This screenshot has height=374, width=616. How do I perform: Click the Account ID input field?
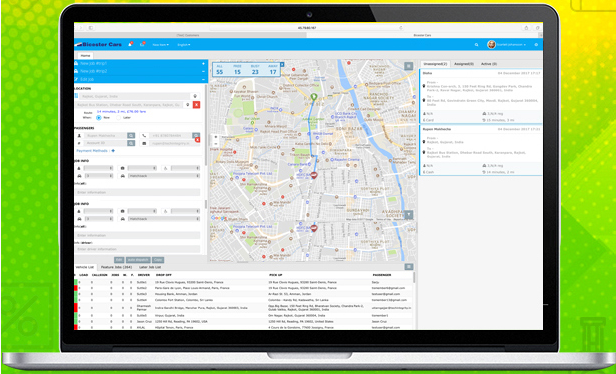coord(105,143)
